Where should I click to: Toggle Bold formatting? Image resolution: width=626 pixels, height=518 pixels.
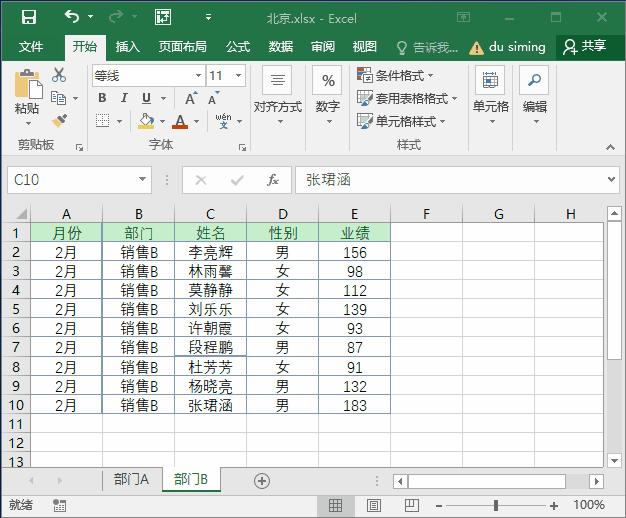click(x=102, y=98)
